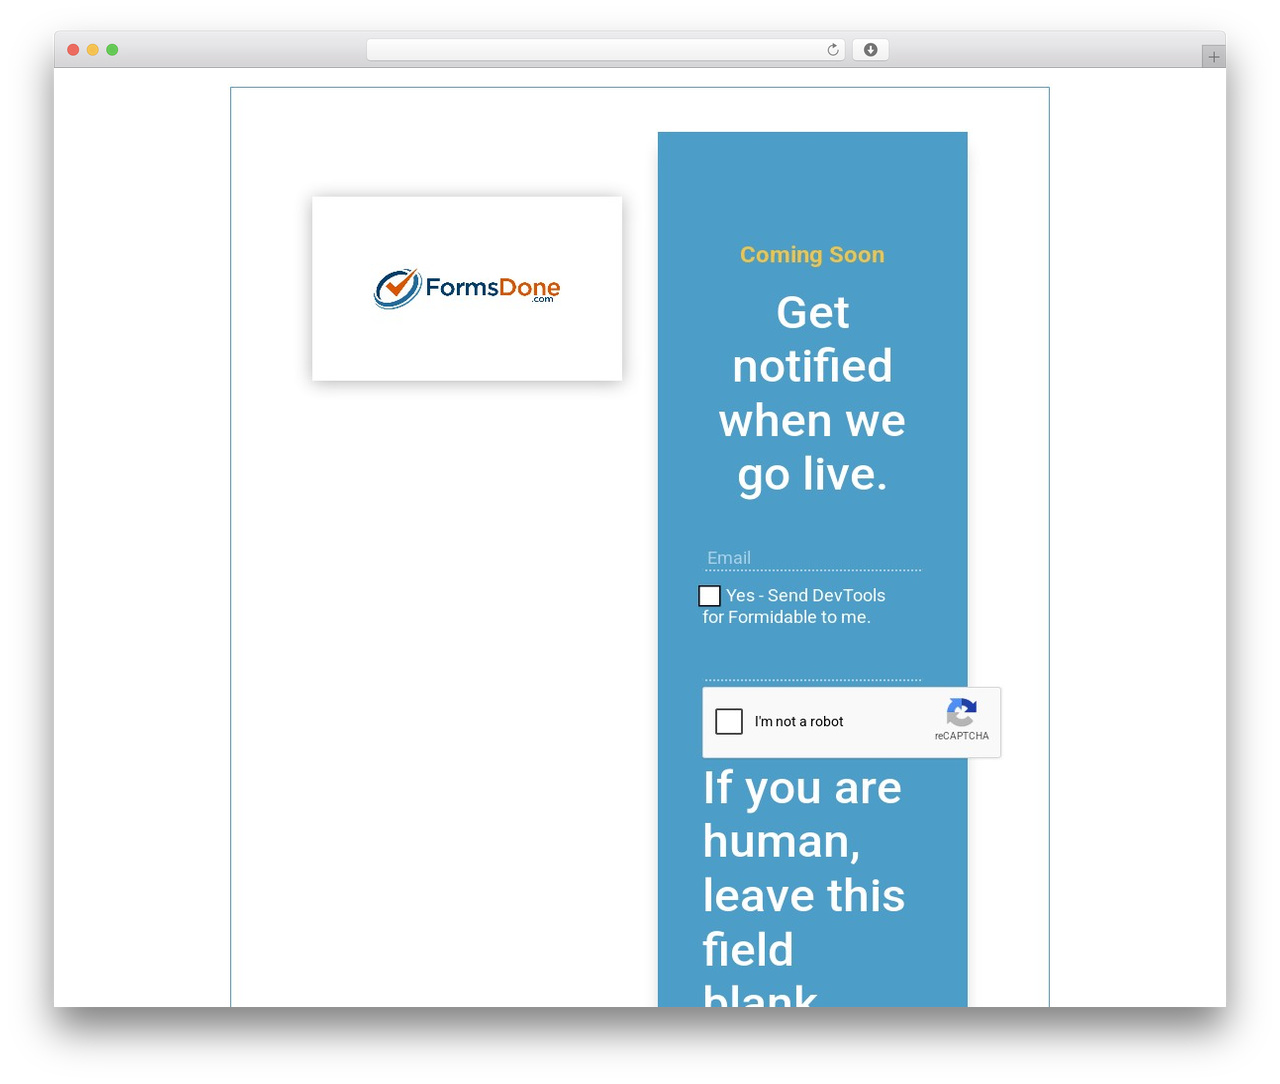1280x1084 pixels.
Task: Minimize the window with the yellow button
Action: [92, 50]
